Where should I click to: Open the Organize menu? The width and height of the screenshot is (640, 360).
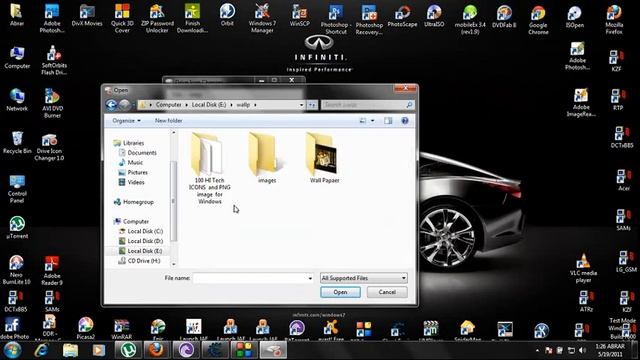click(126, 121)
